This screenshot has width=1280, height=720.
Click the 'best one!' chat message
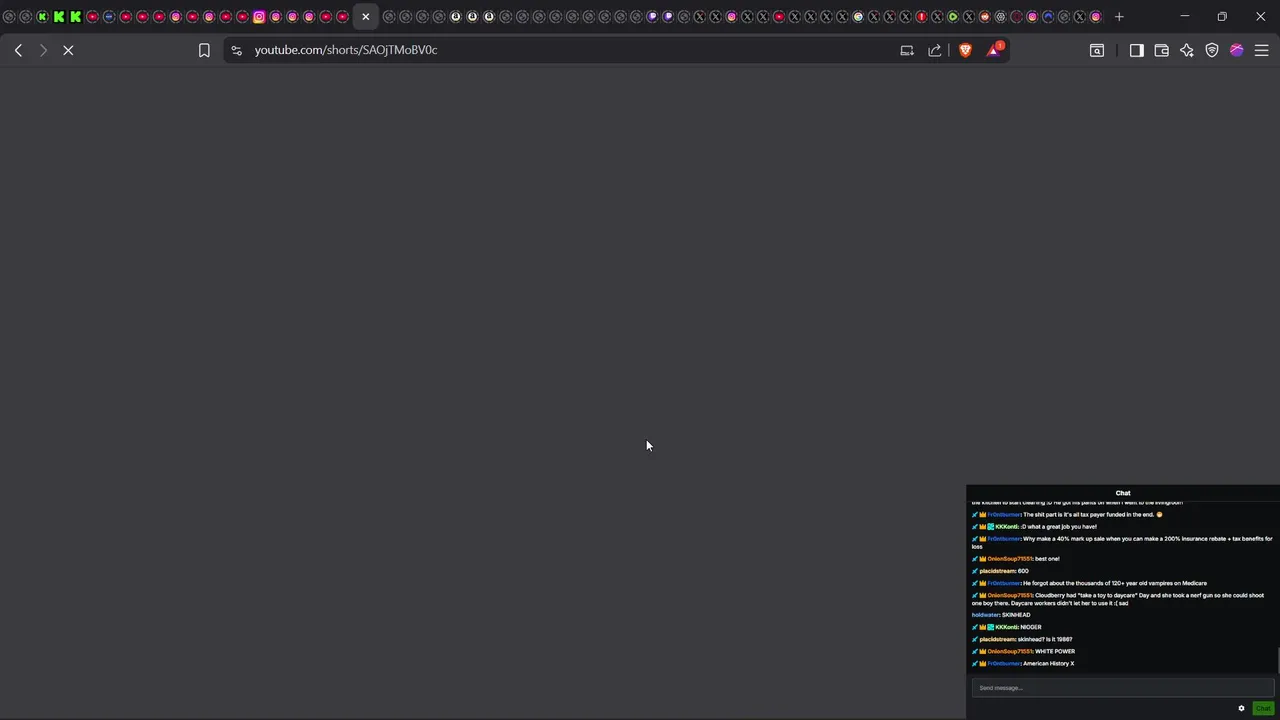tap(1047, 559)
